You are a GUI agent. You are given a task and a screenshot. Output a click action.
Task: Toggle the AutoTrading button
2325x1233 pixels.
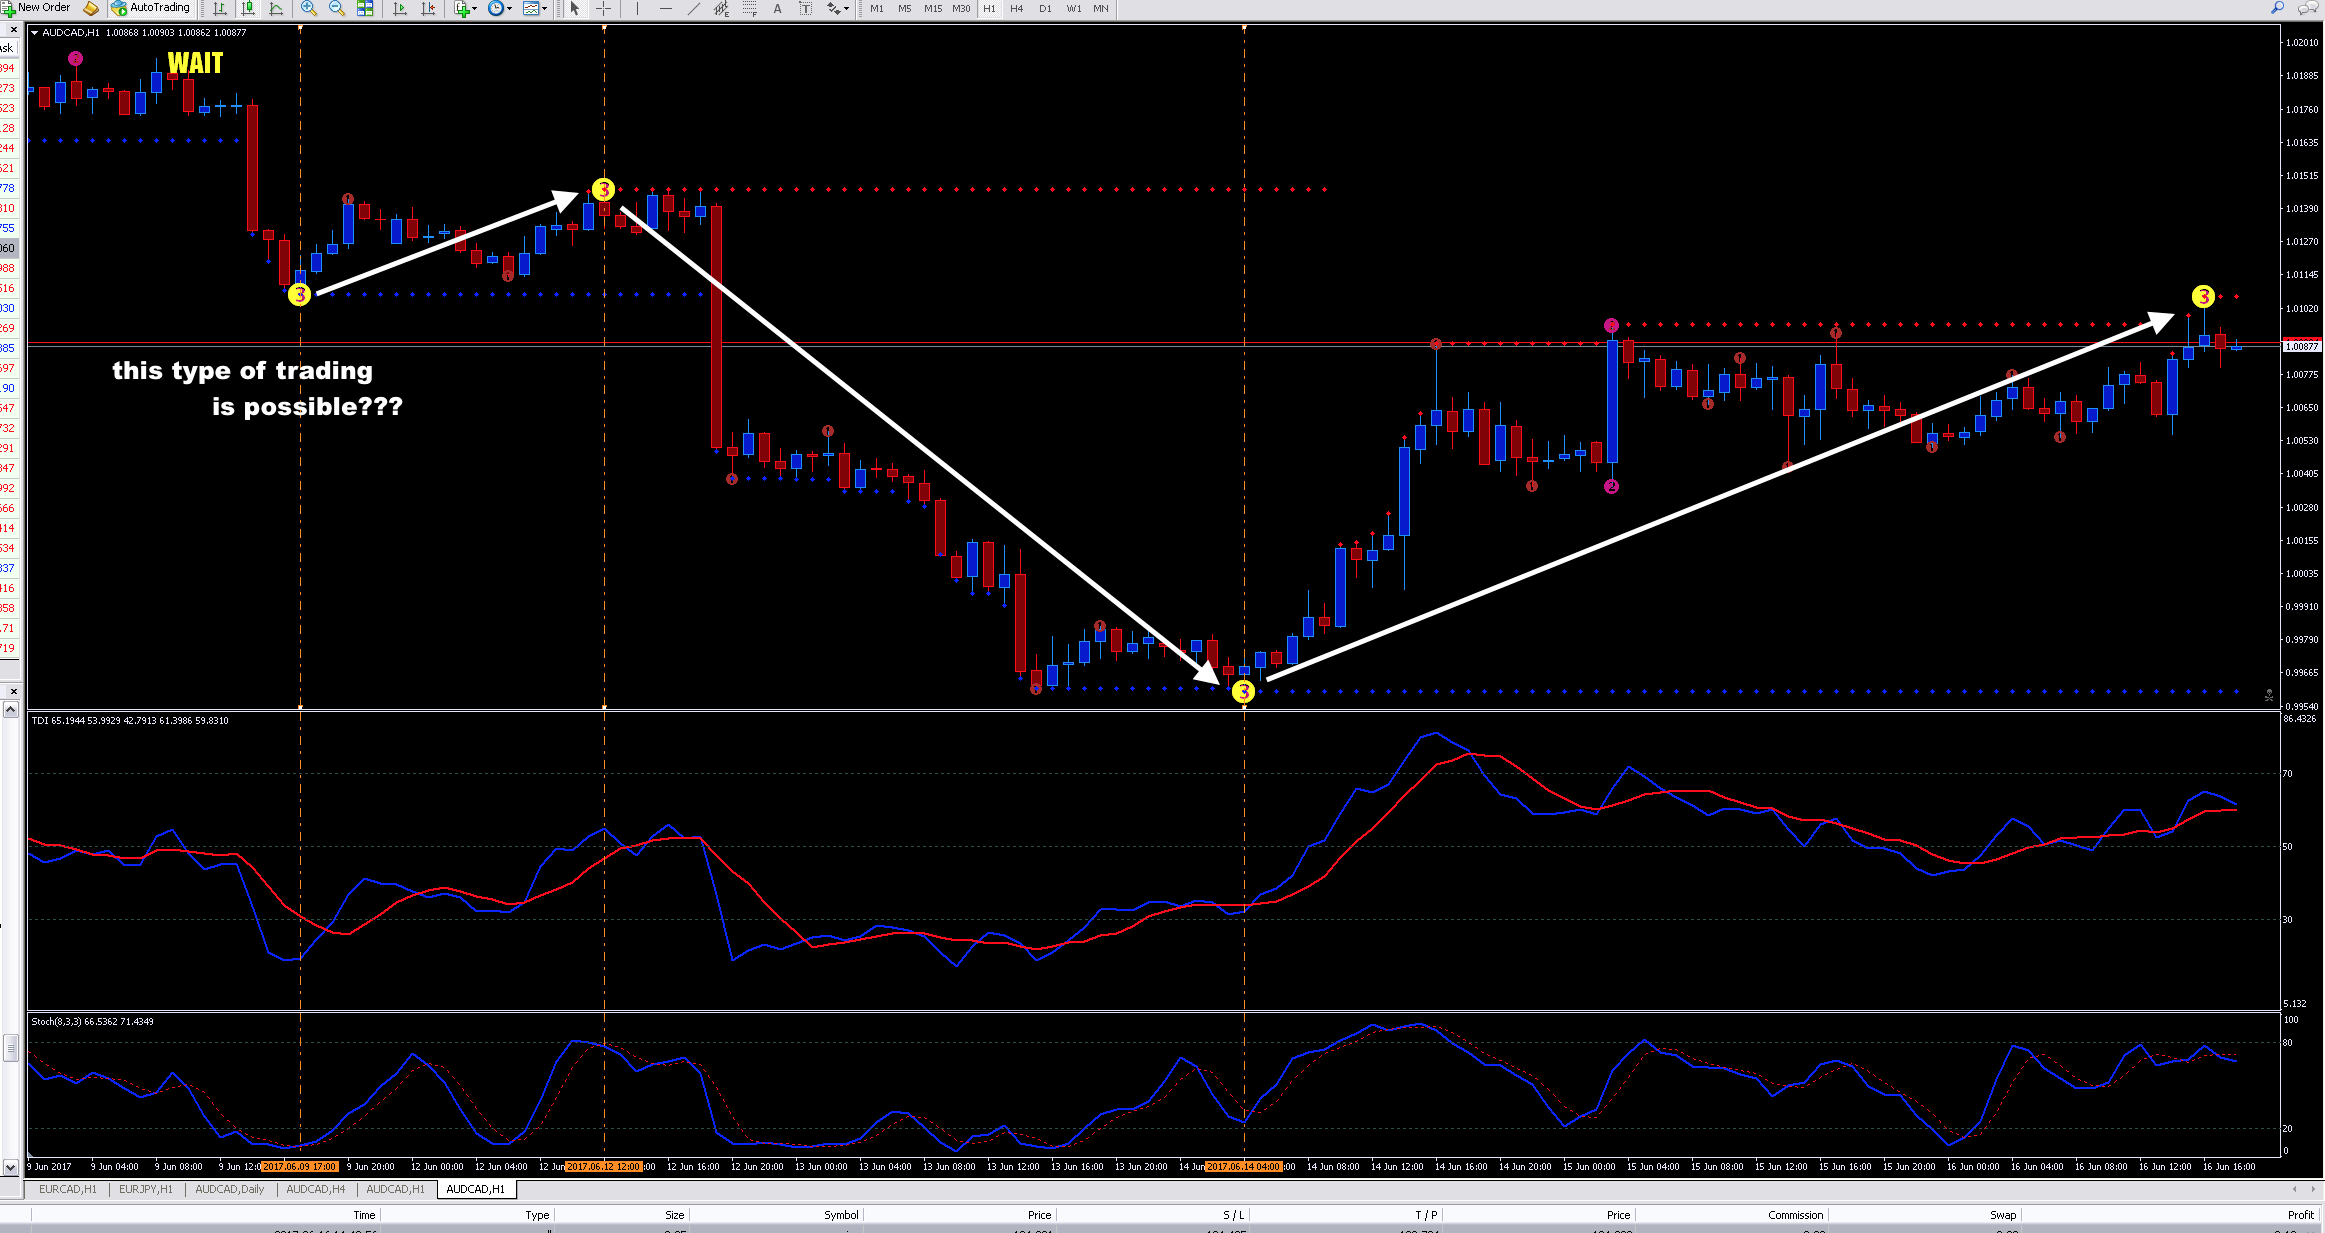pos(151,8)
